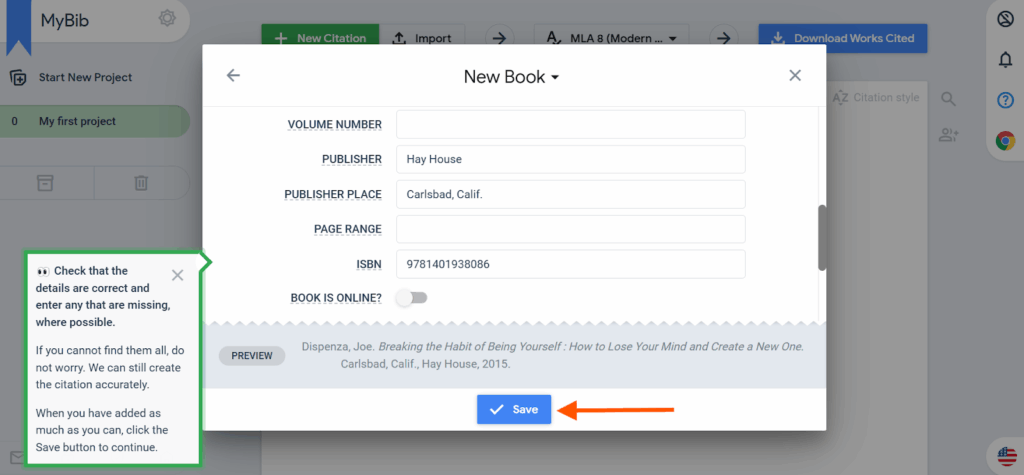Screen dimensions: 1024x475
Task: Click the Import button
Action: 422,39
